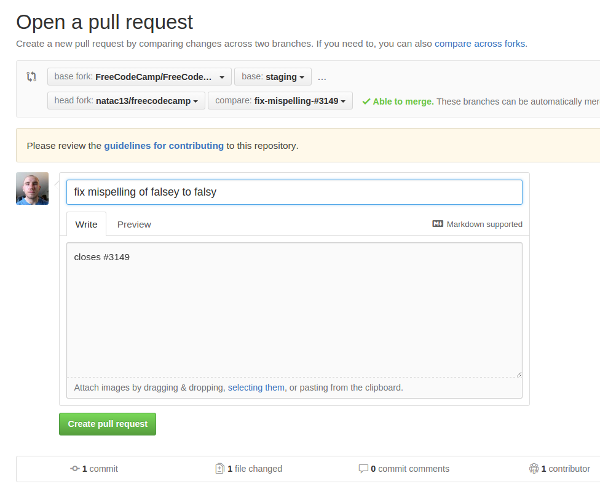This screenshot has height=489, width=600.
Task: Open the head fork natac13/freecodecamp dropdown
Action: click(x=125, y=101)
